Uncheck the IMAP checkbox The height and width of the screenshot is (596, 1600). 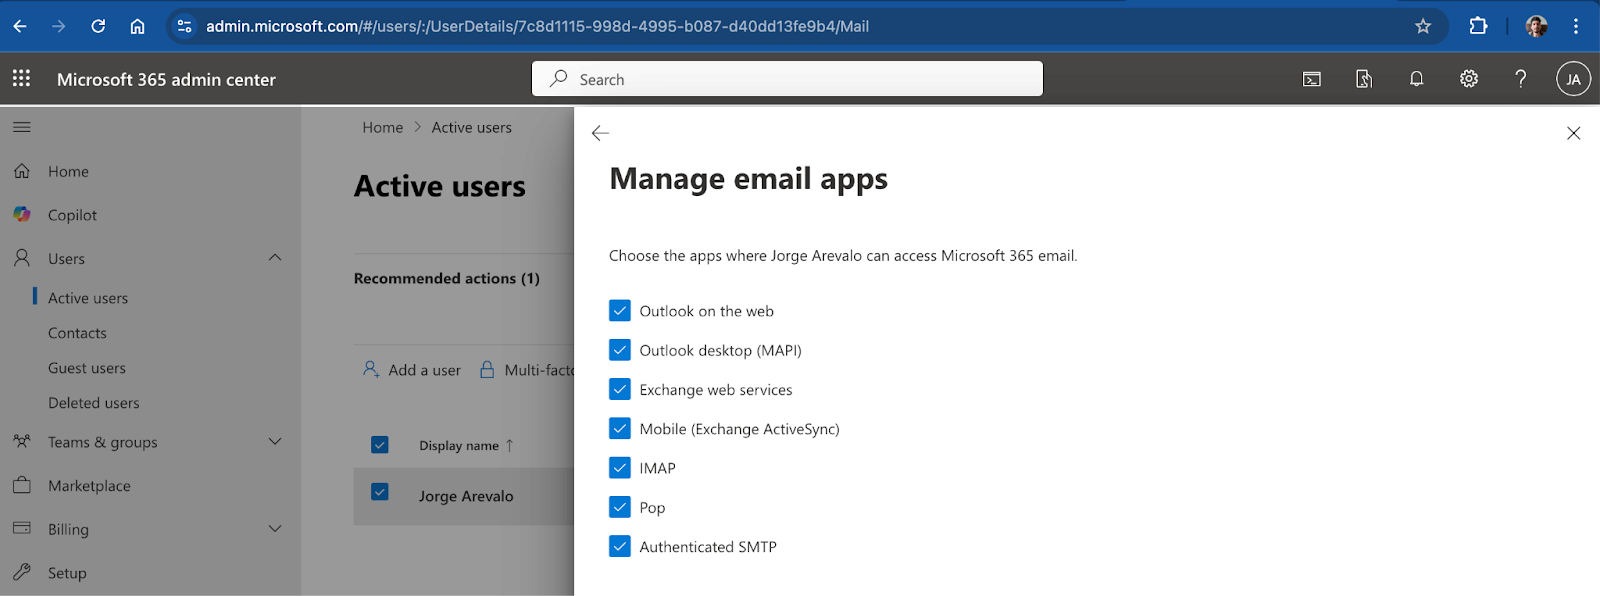tap(620, 468)
